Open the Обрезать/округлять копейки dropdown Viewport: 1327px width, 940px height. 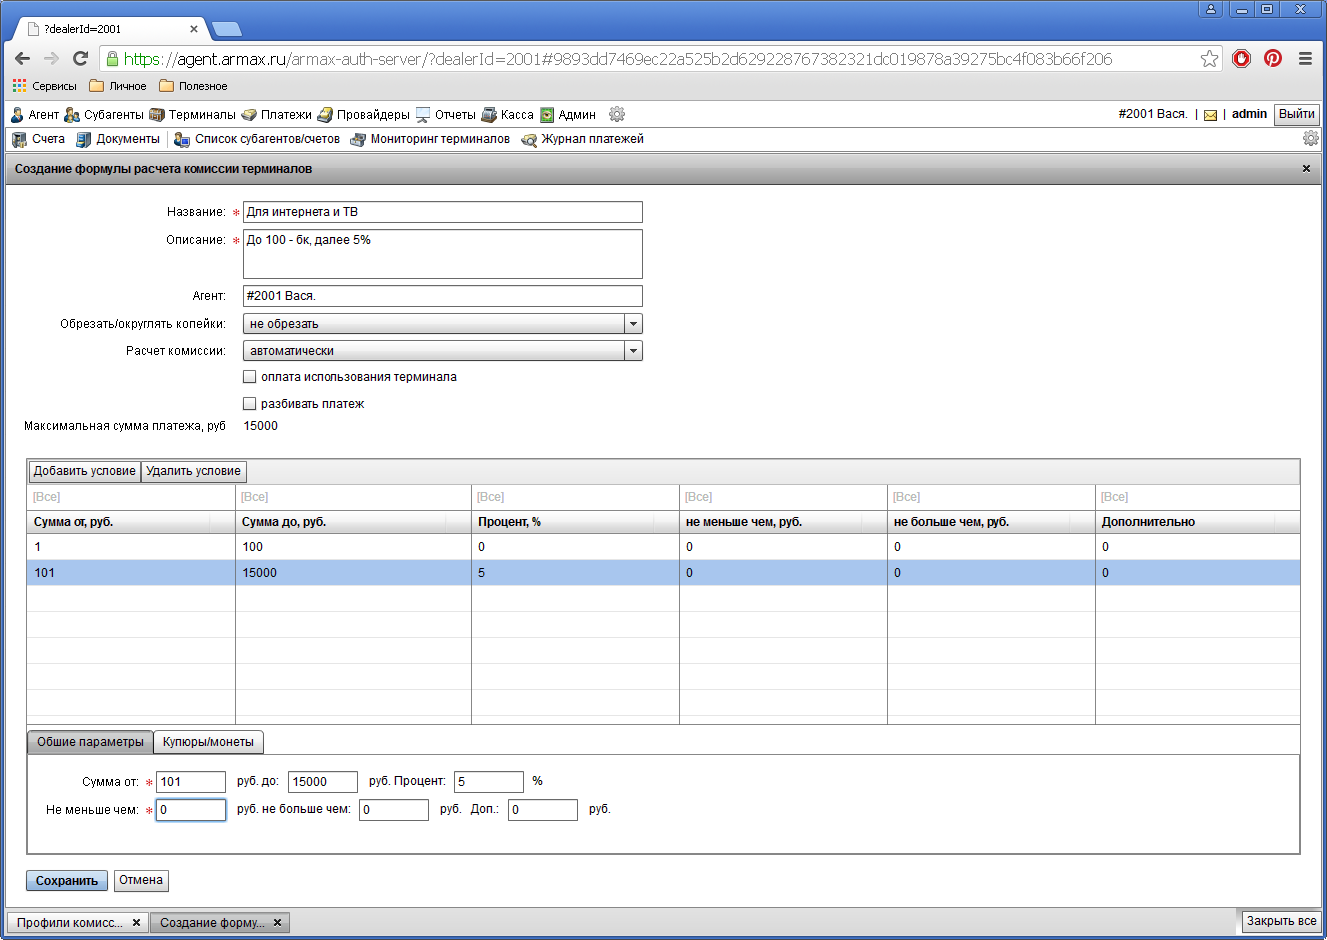click(x=443, y=324)
